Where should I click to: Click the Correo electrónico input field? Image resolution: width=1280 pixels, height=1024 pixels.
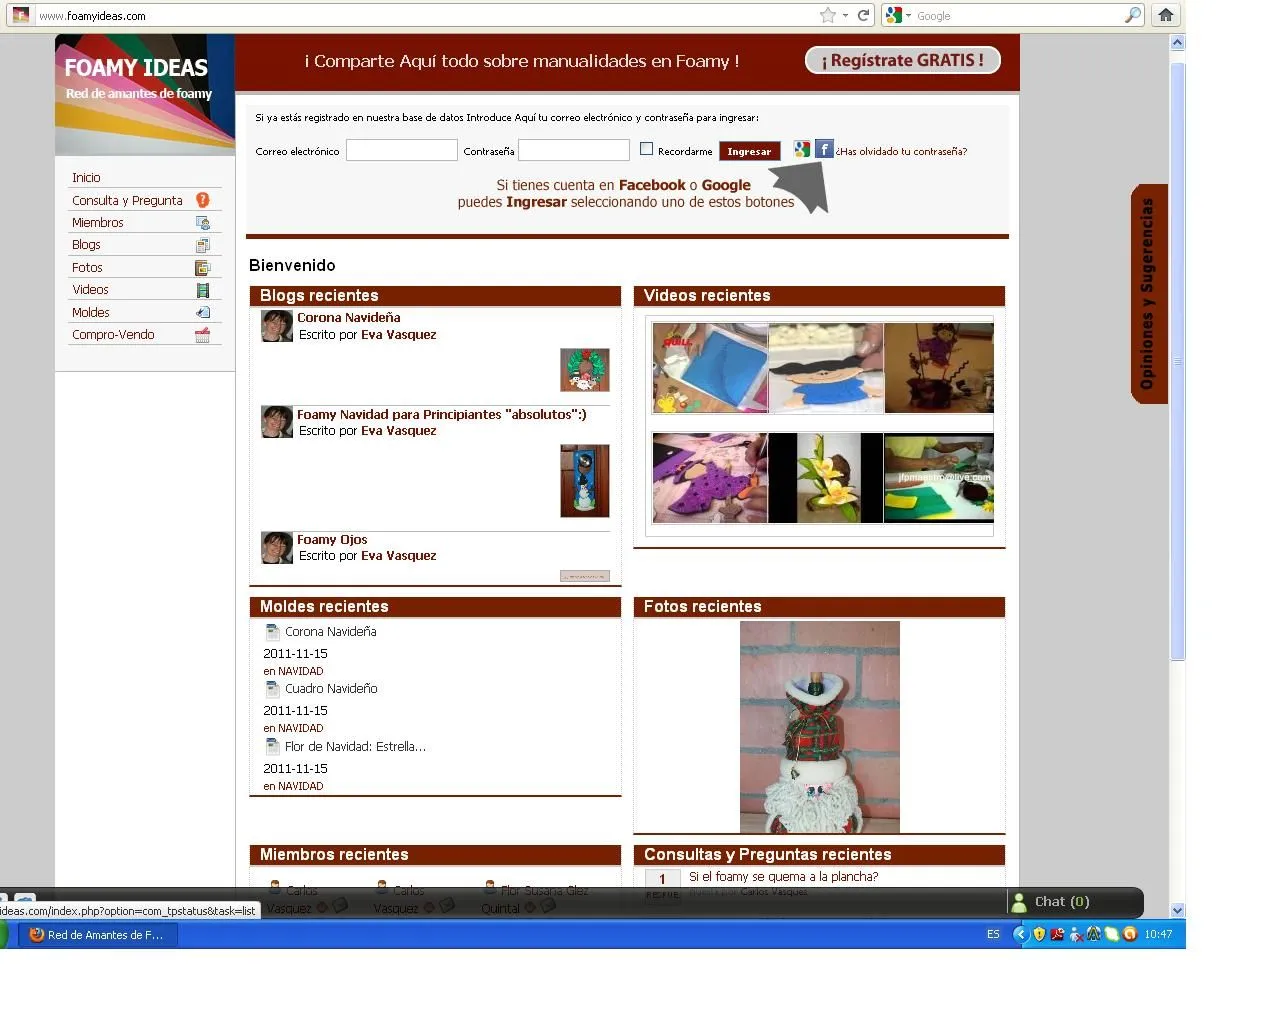click(401, 151)
